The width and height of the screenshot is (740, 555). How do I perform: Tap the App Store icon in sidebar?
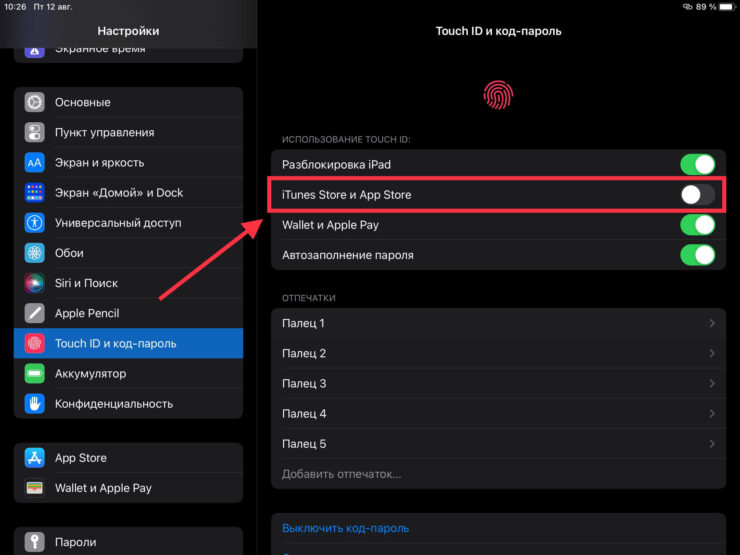(35, 458)
